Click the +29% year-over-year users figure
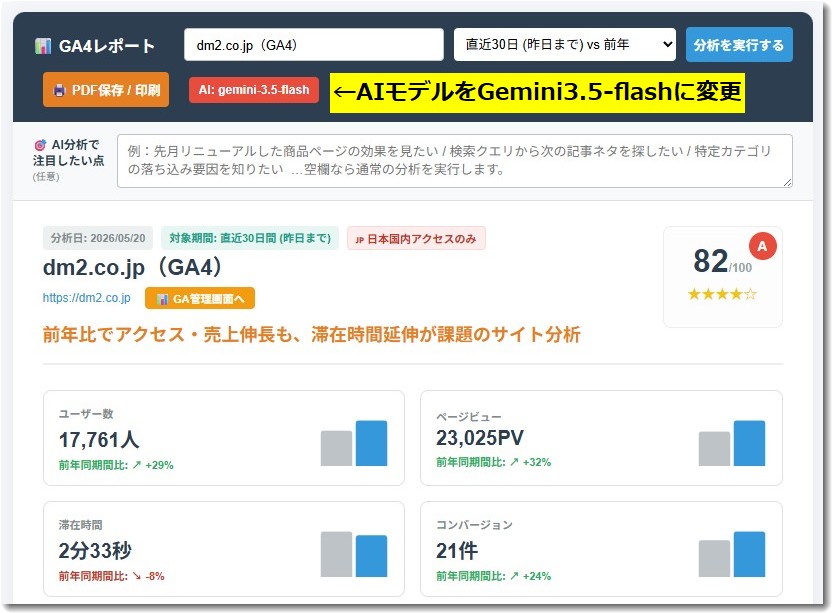This screenshot has width=832, height=613. click(159, 465)
